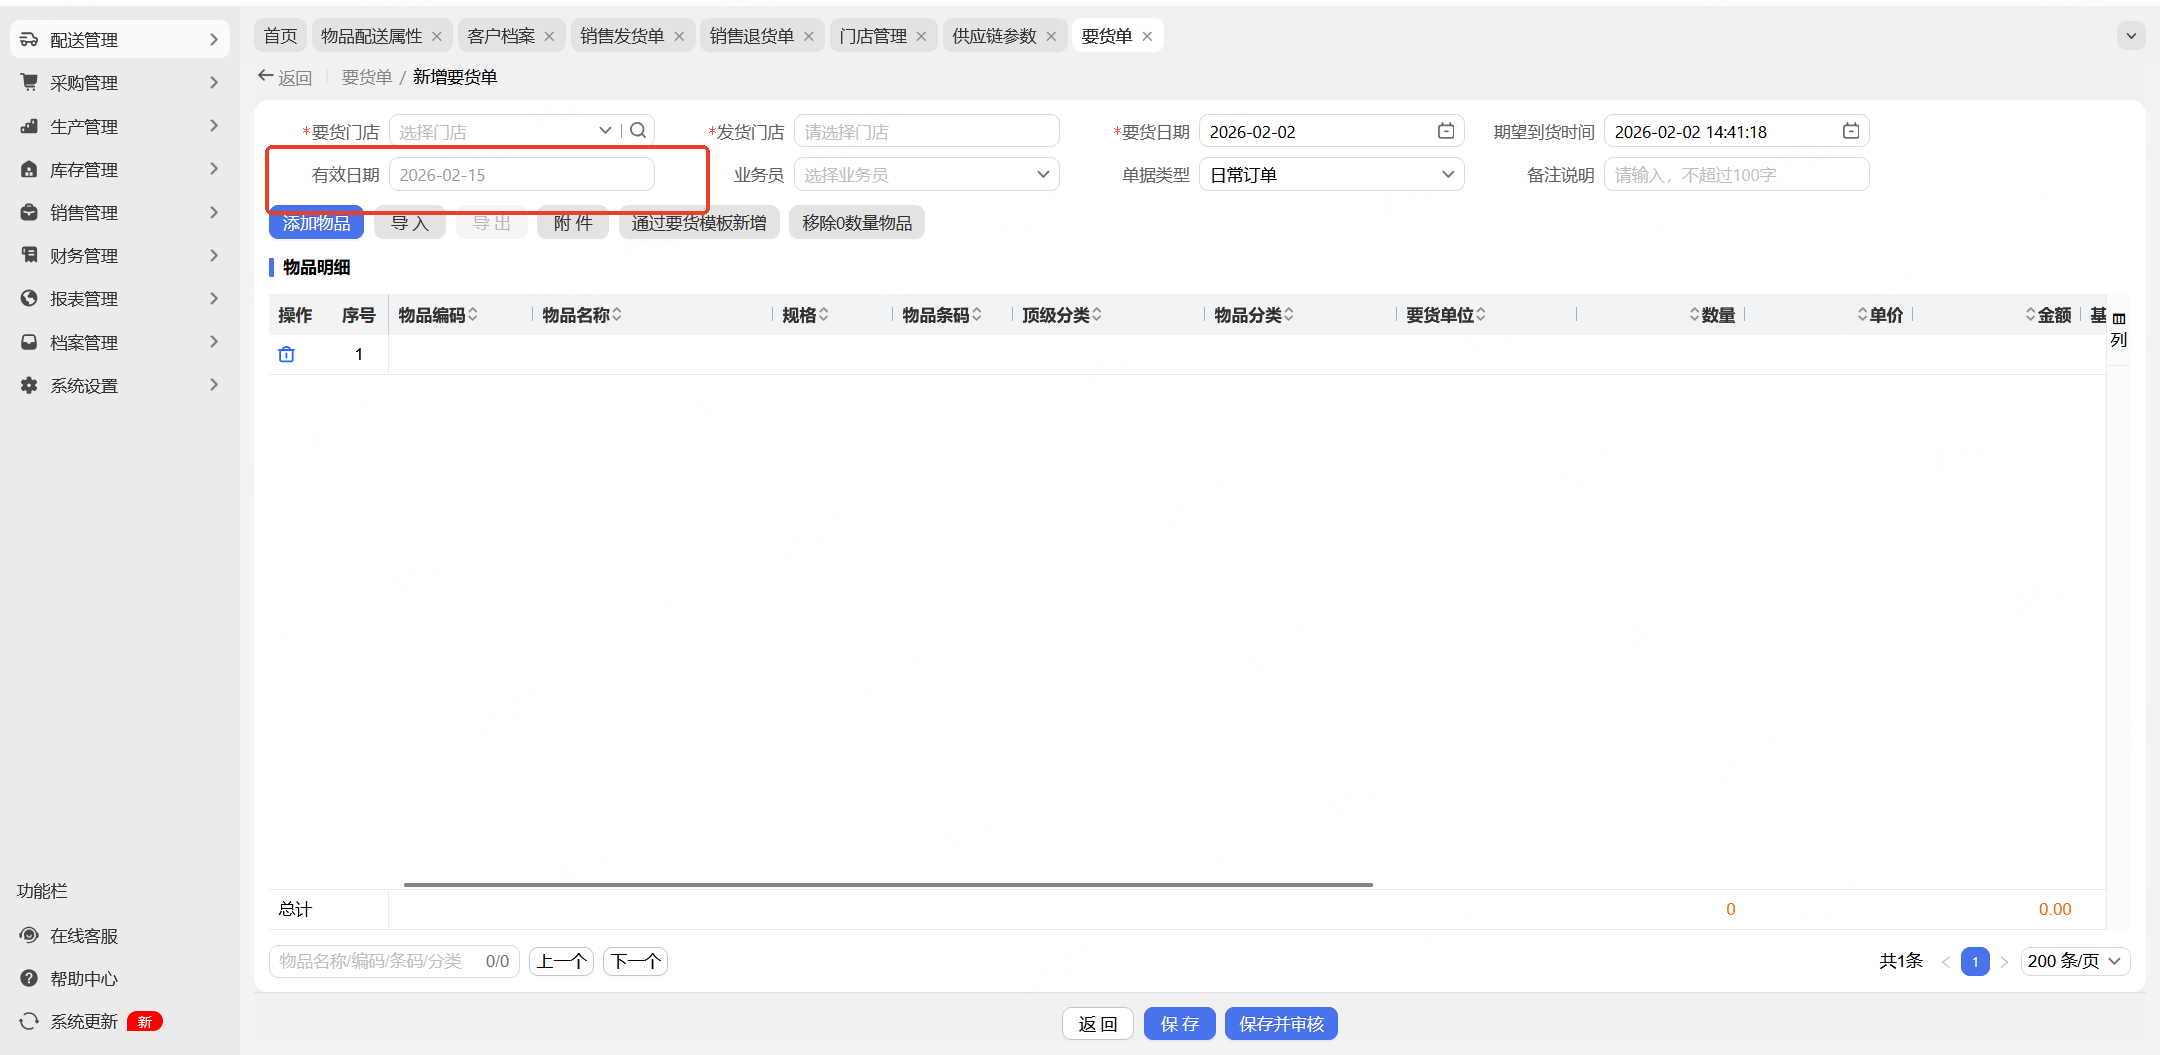This screenshot has width=2160, height=1055.
Task: Expand the tab list dropdown at top right
Action: (2131, 36)
